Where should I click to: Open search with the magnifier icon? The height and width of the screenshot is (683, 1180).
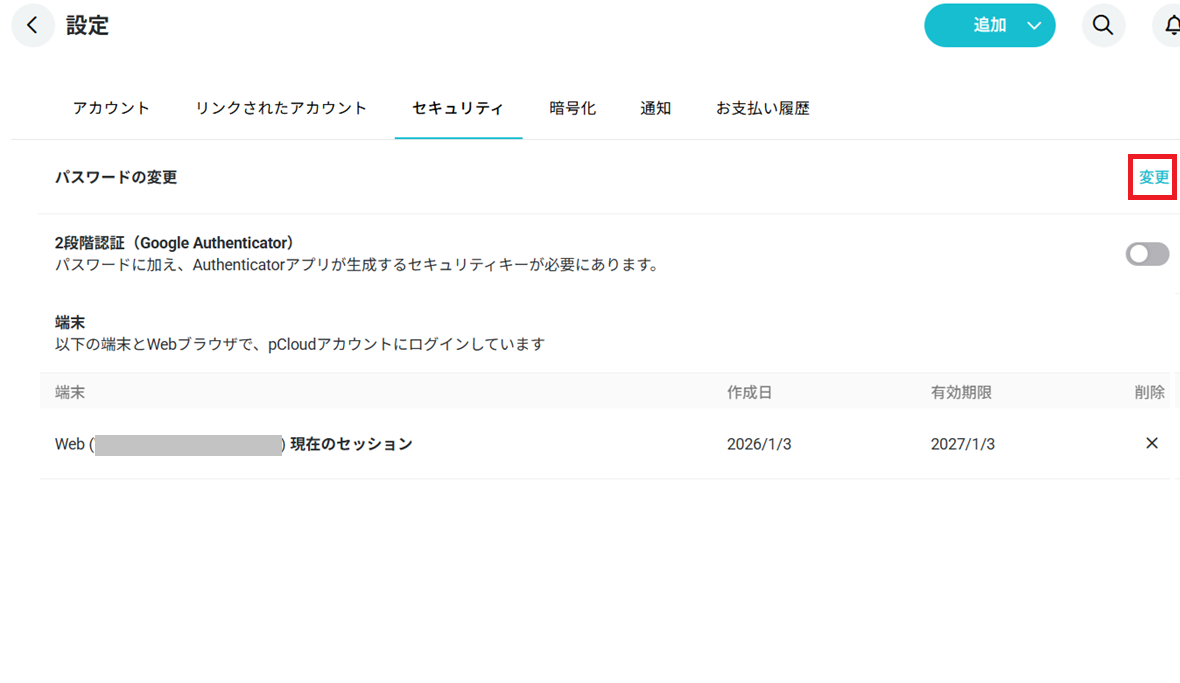click(x=1103, y=26)
